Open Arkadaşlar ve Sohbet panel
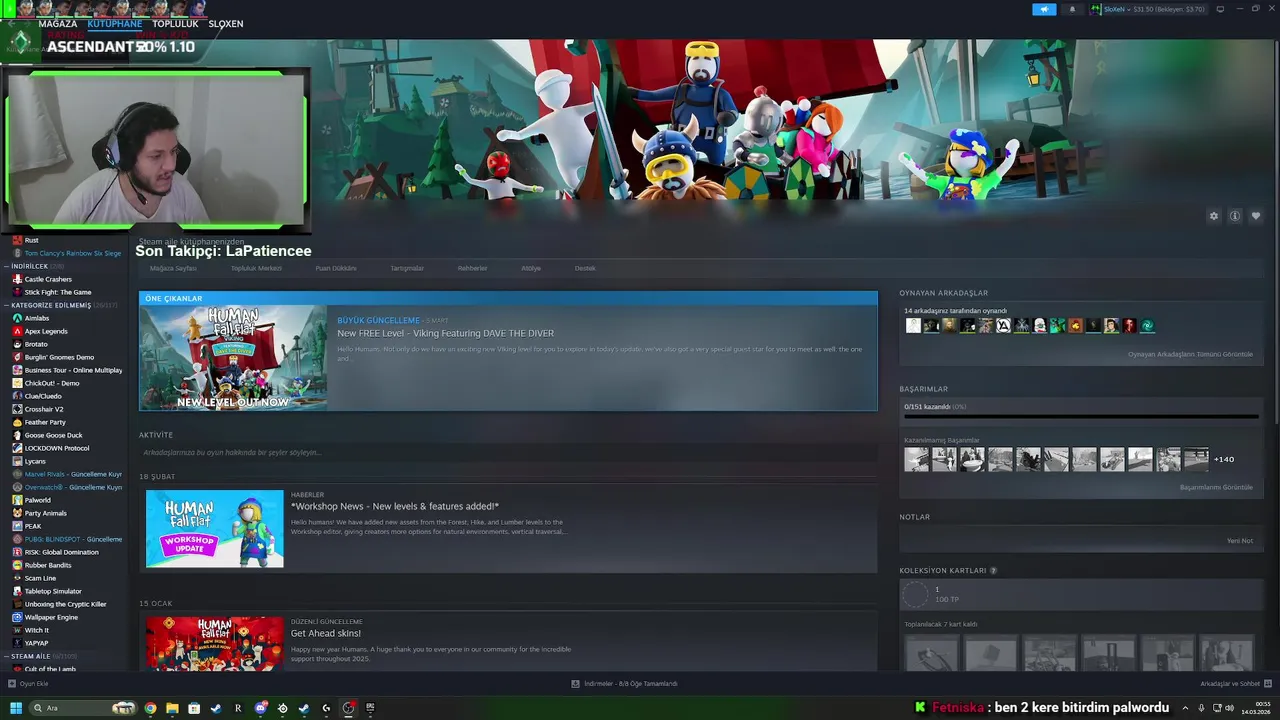Screen dimensions: 1280x720 point(1234,684)
